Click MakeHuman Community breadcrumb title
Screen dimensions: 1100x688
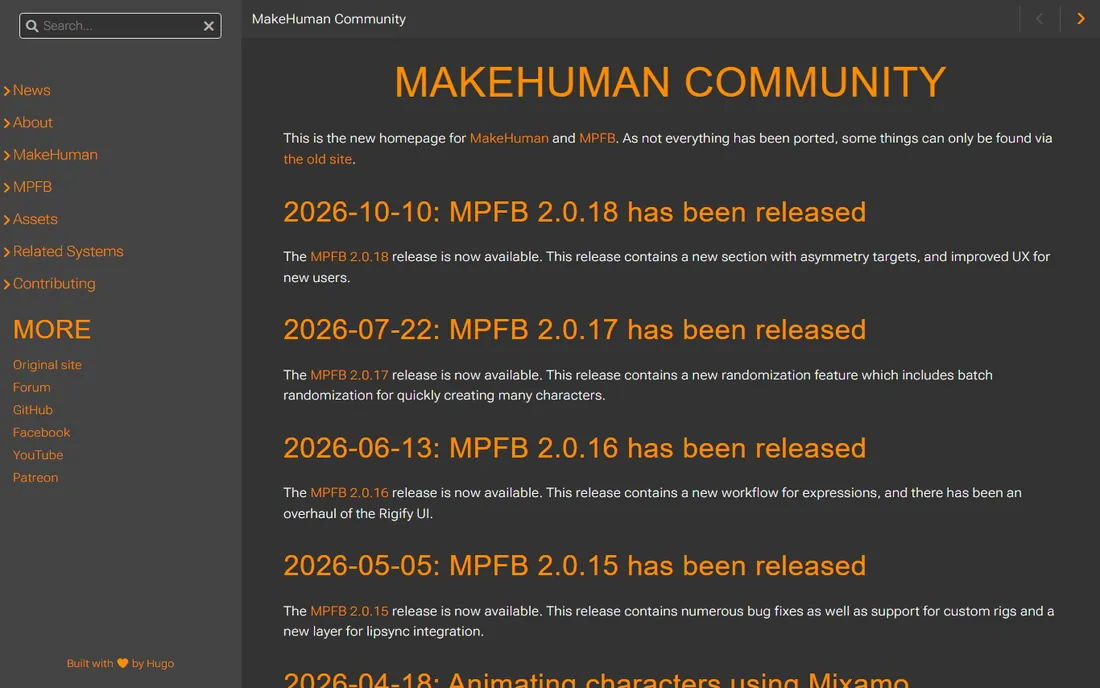(x=328, y=19)
